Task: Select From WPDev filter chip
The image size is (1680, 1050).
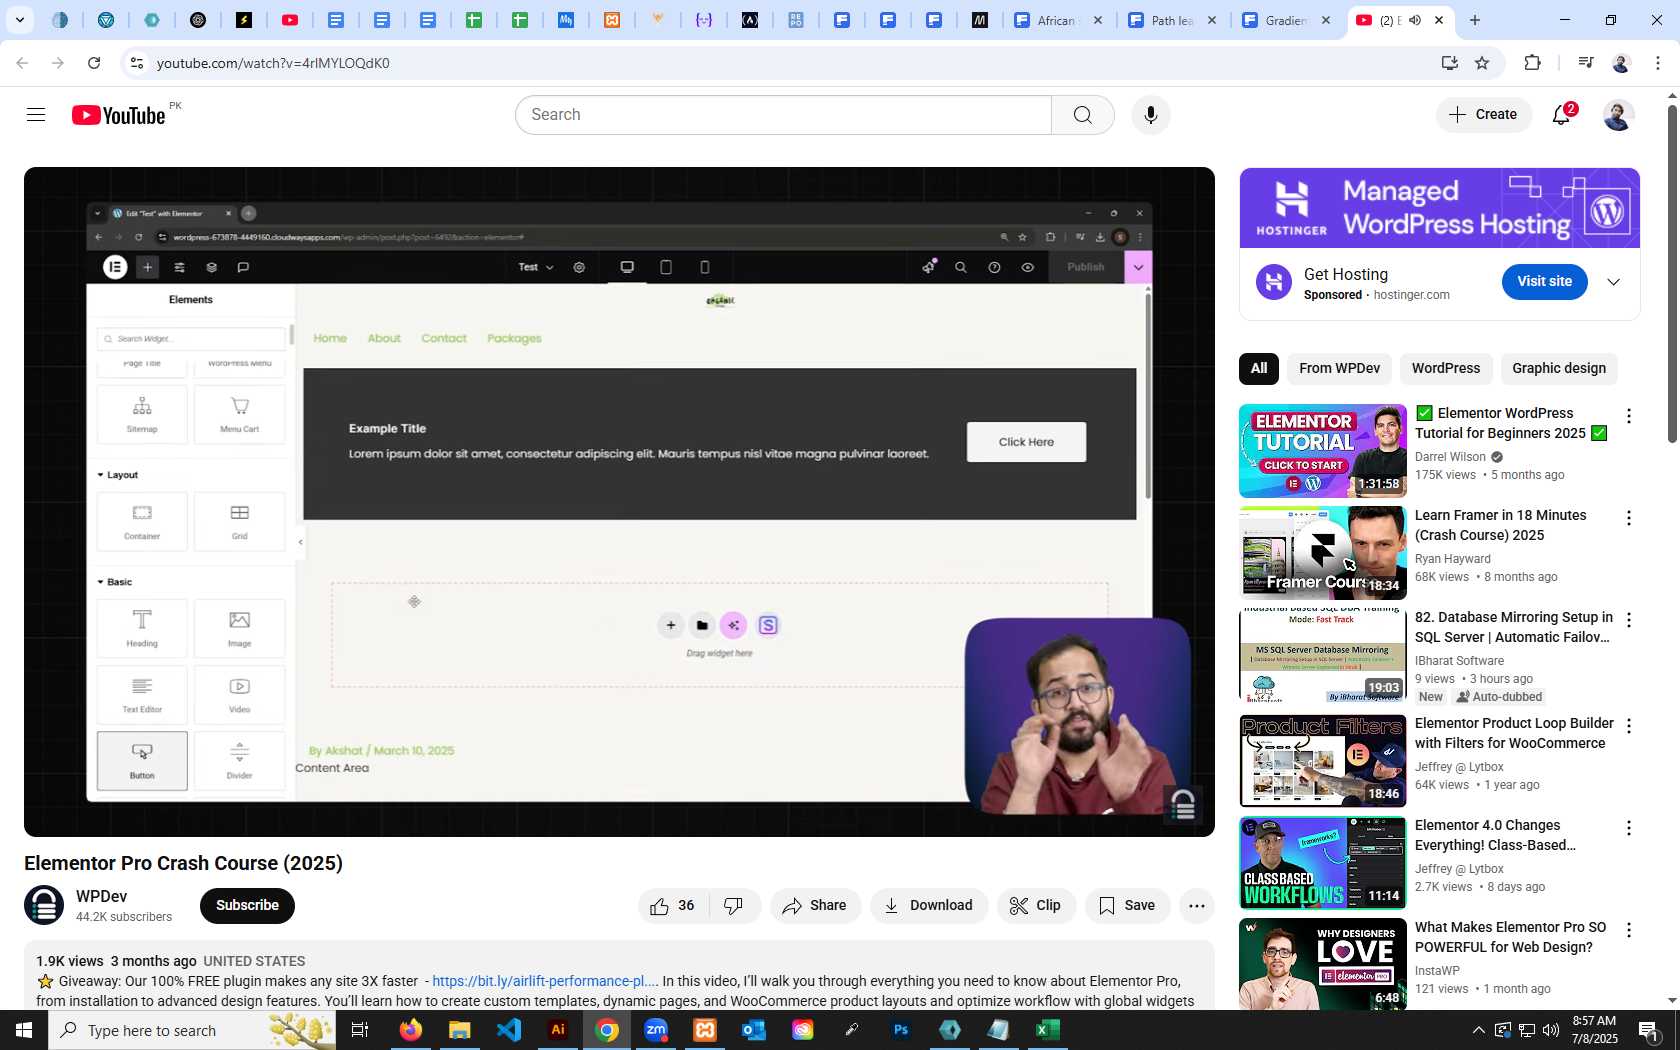Action: tap(1339, 369)
